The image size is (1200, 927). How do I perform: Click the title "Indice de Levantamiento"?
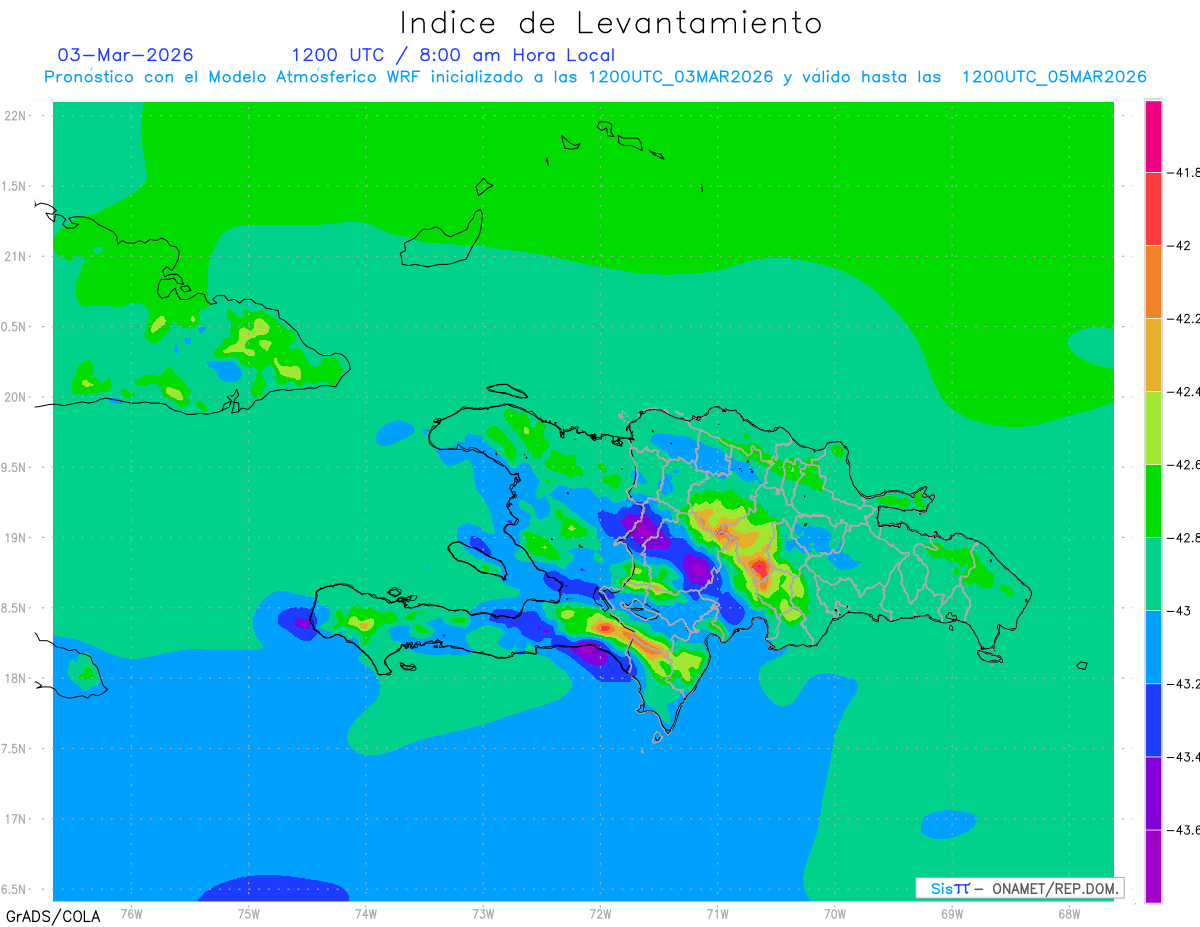[x=611, y=23]
